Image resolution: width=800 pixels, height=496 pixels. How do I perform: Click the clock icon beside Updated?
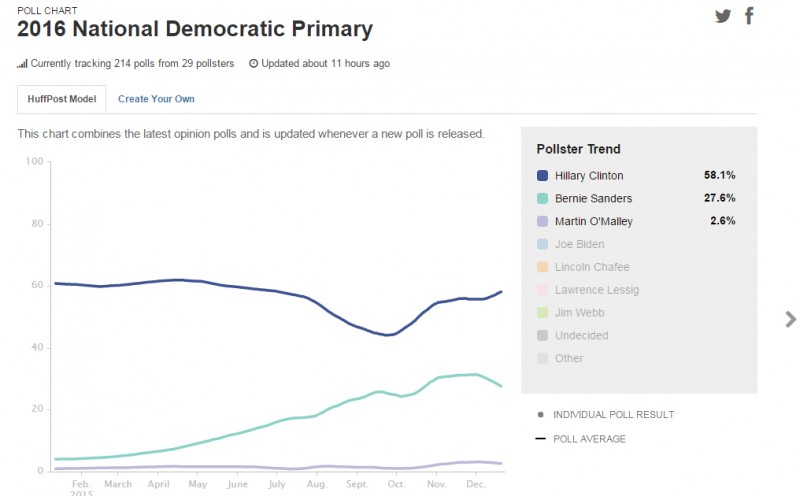(253, 64)
